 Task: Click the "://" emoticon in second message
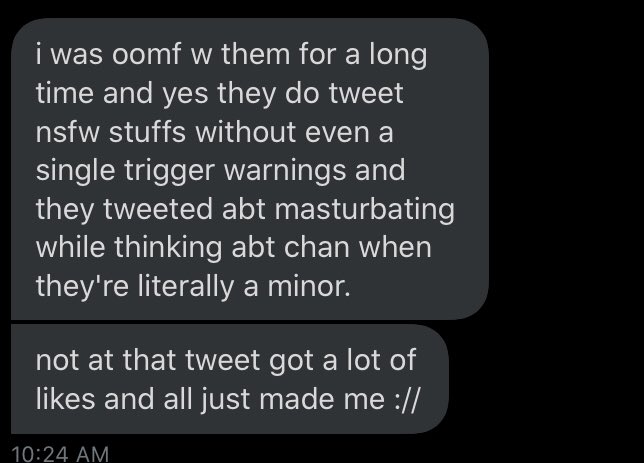pyautogui.click(x=407, y=399)
